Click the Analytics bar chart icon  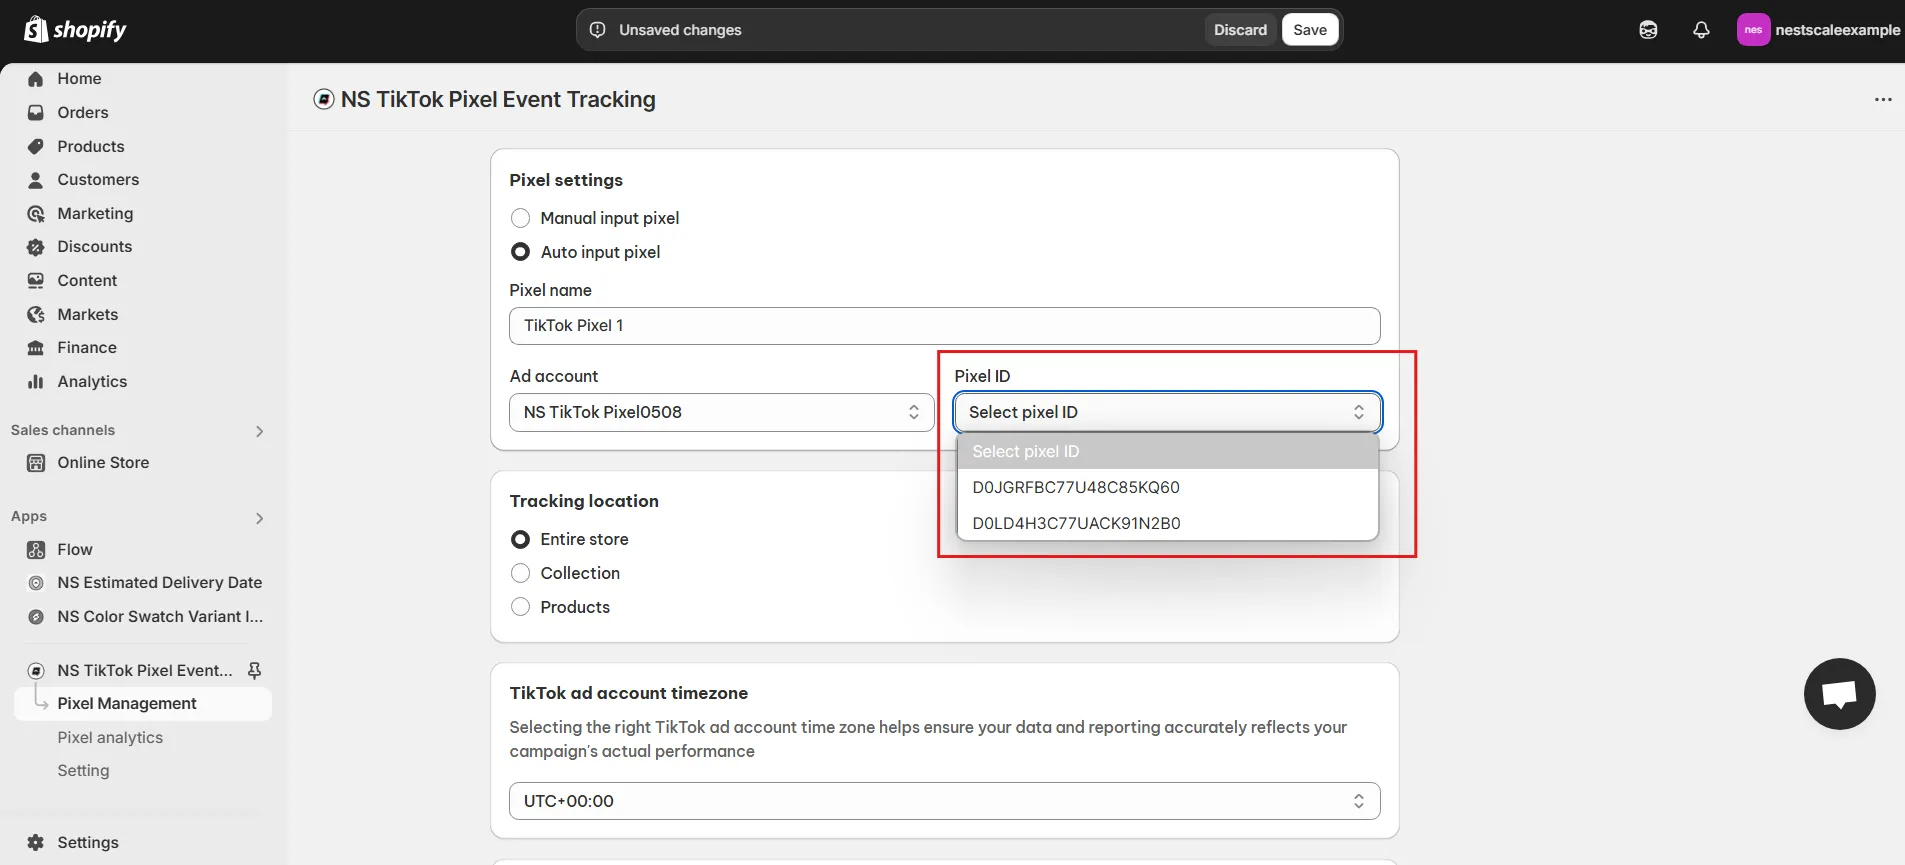(x=36, y=382)
